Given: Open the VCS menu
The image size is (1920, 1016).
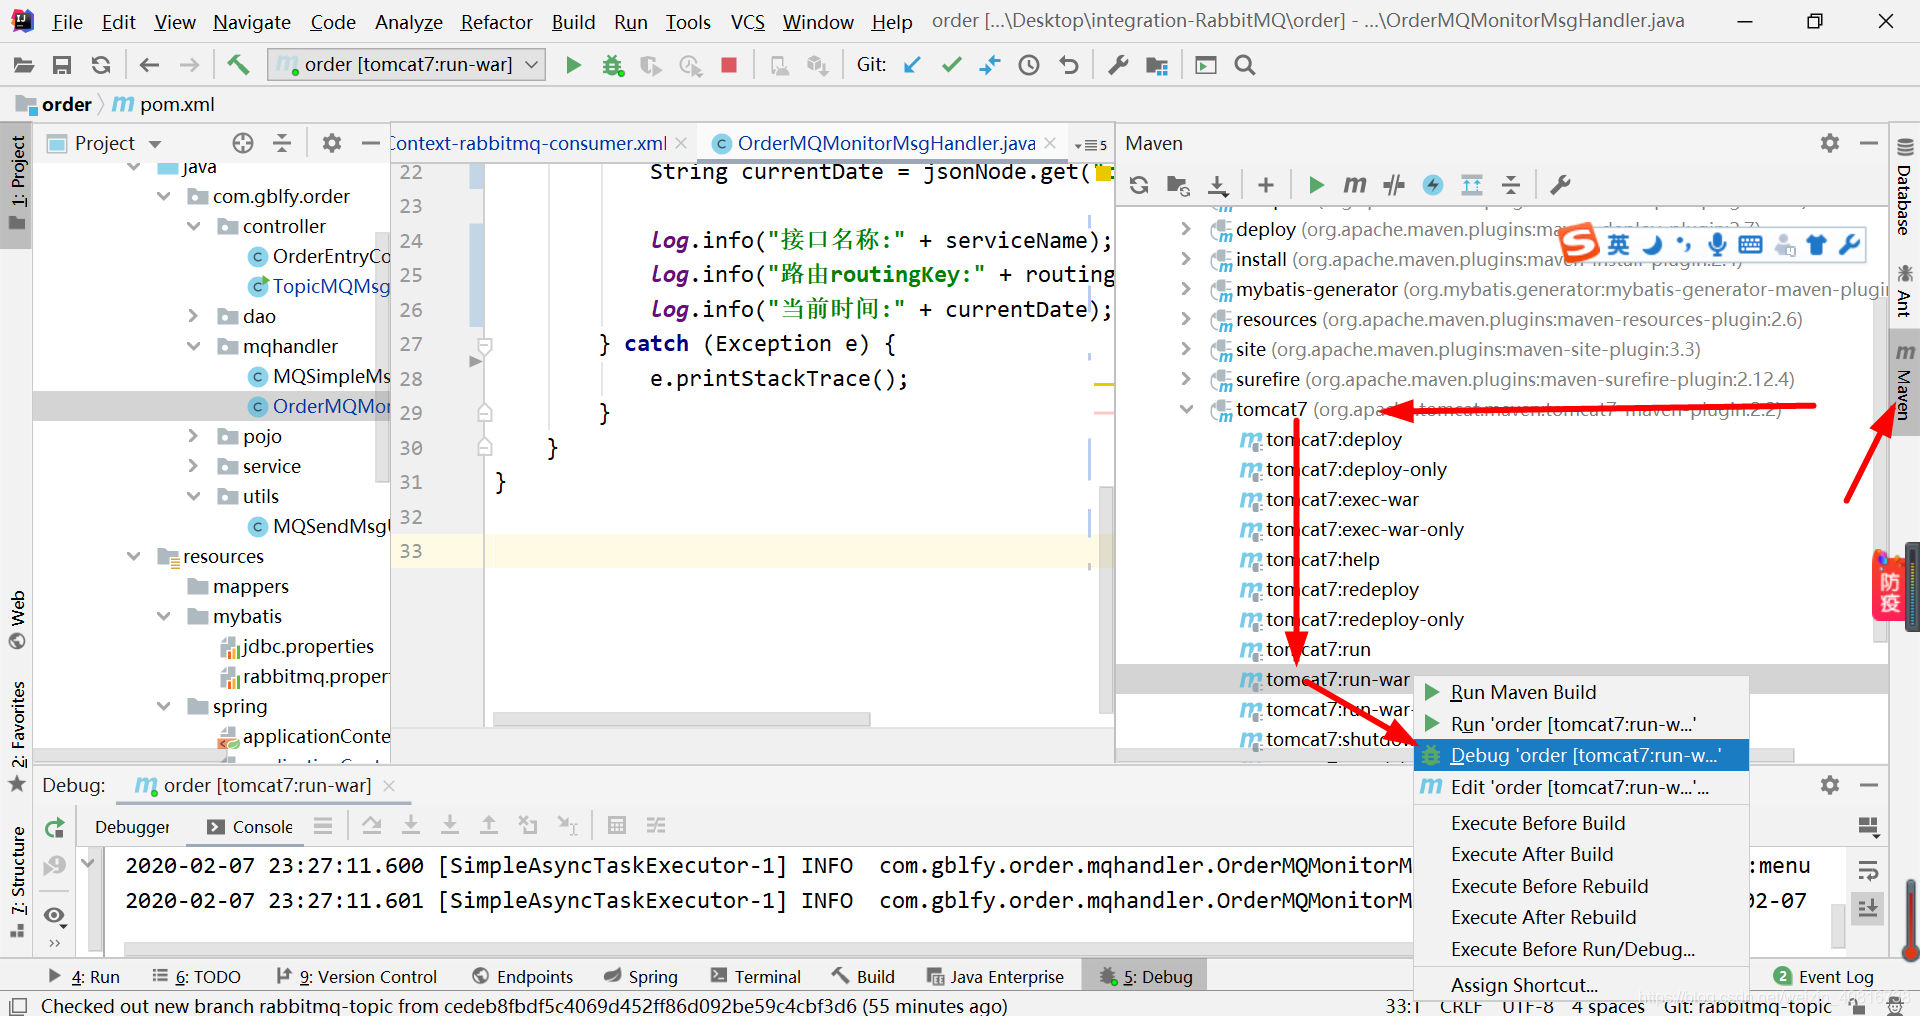Looking at the screenshot, I should pyautogui.click(x=747, y=21).
